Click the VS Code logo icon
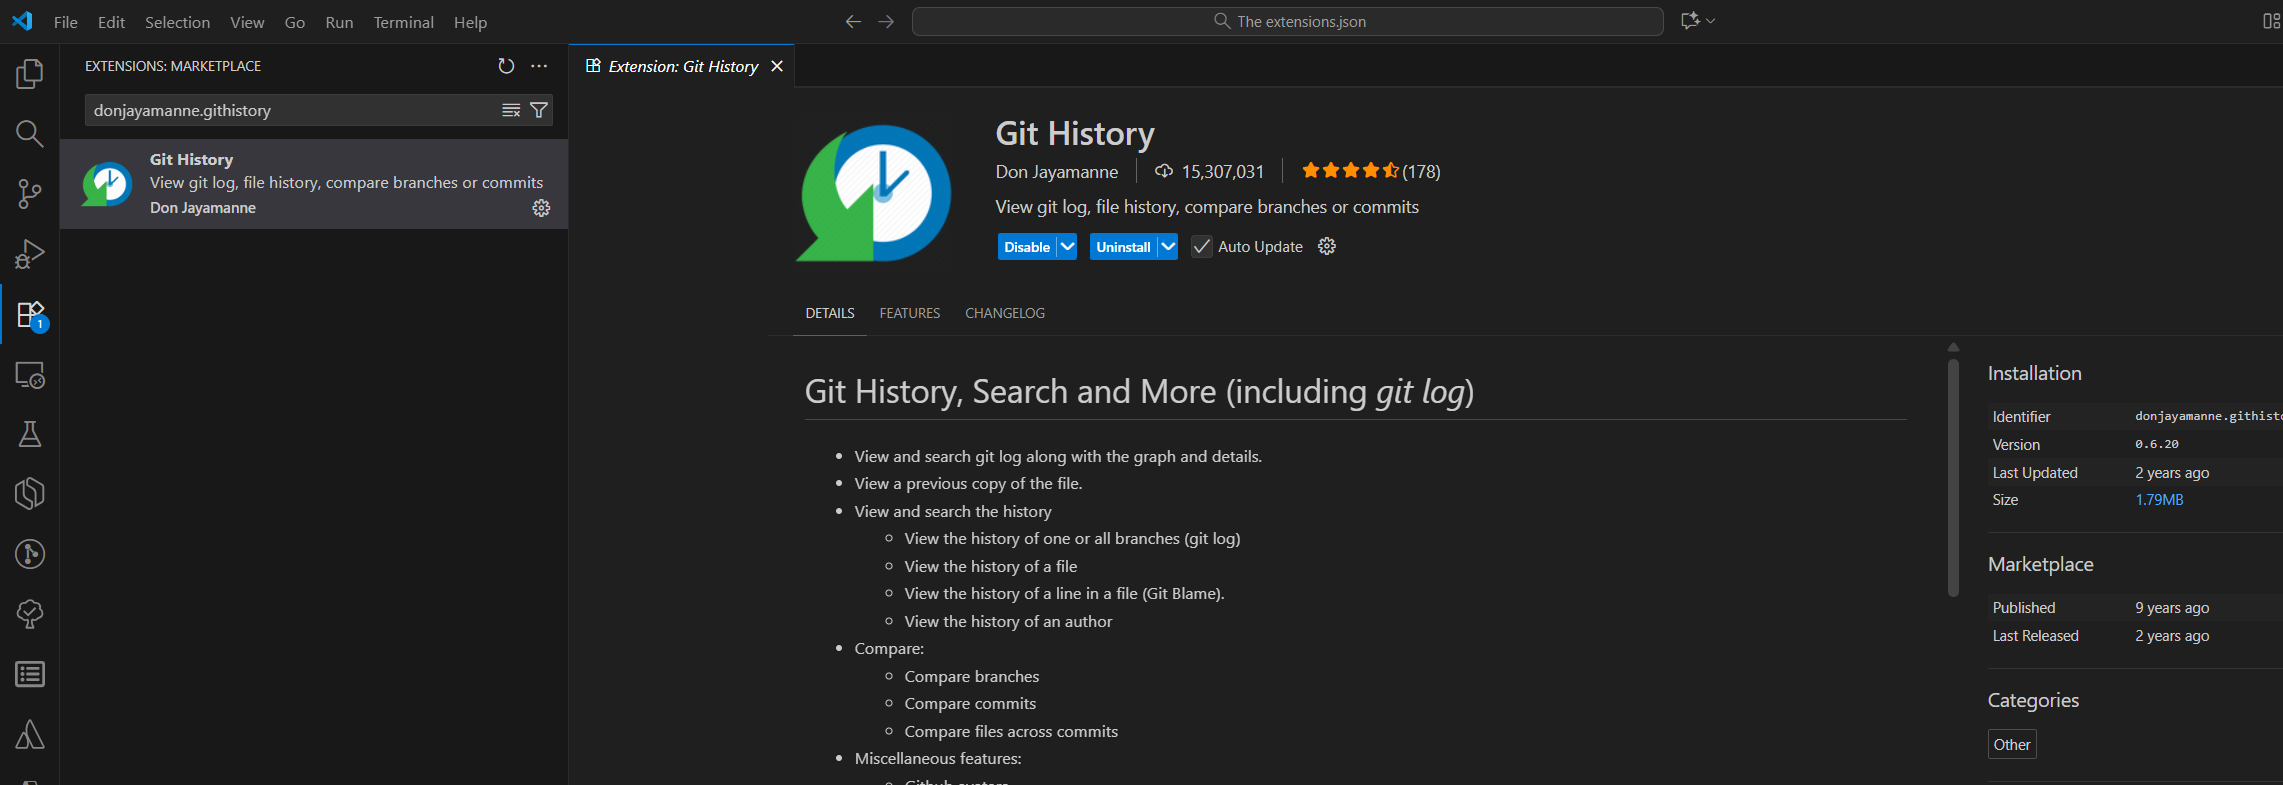2283x785 pixels. click(x=22, y=21)
